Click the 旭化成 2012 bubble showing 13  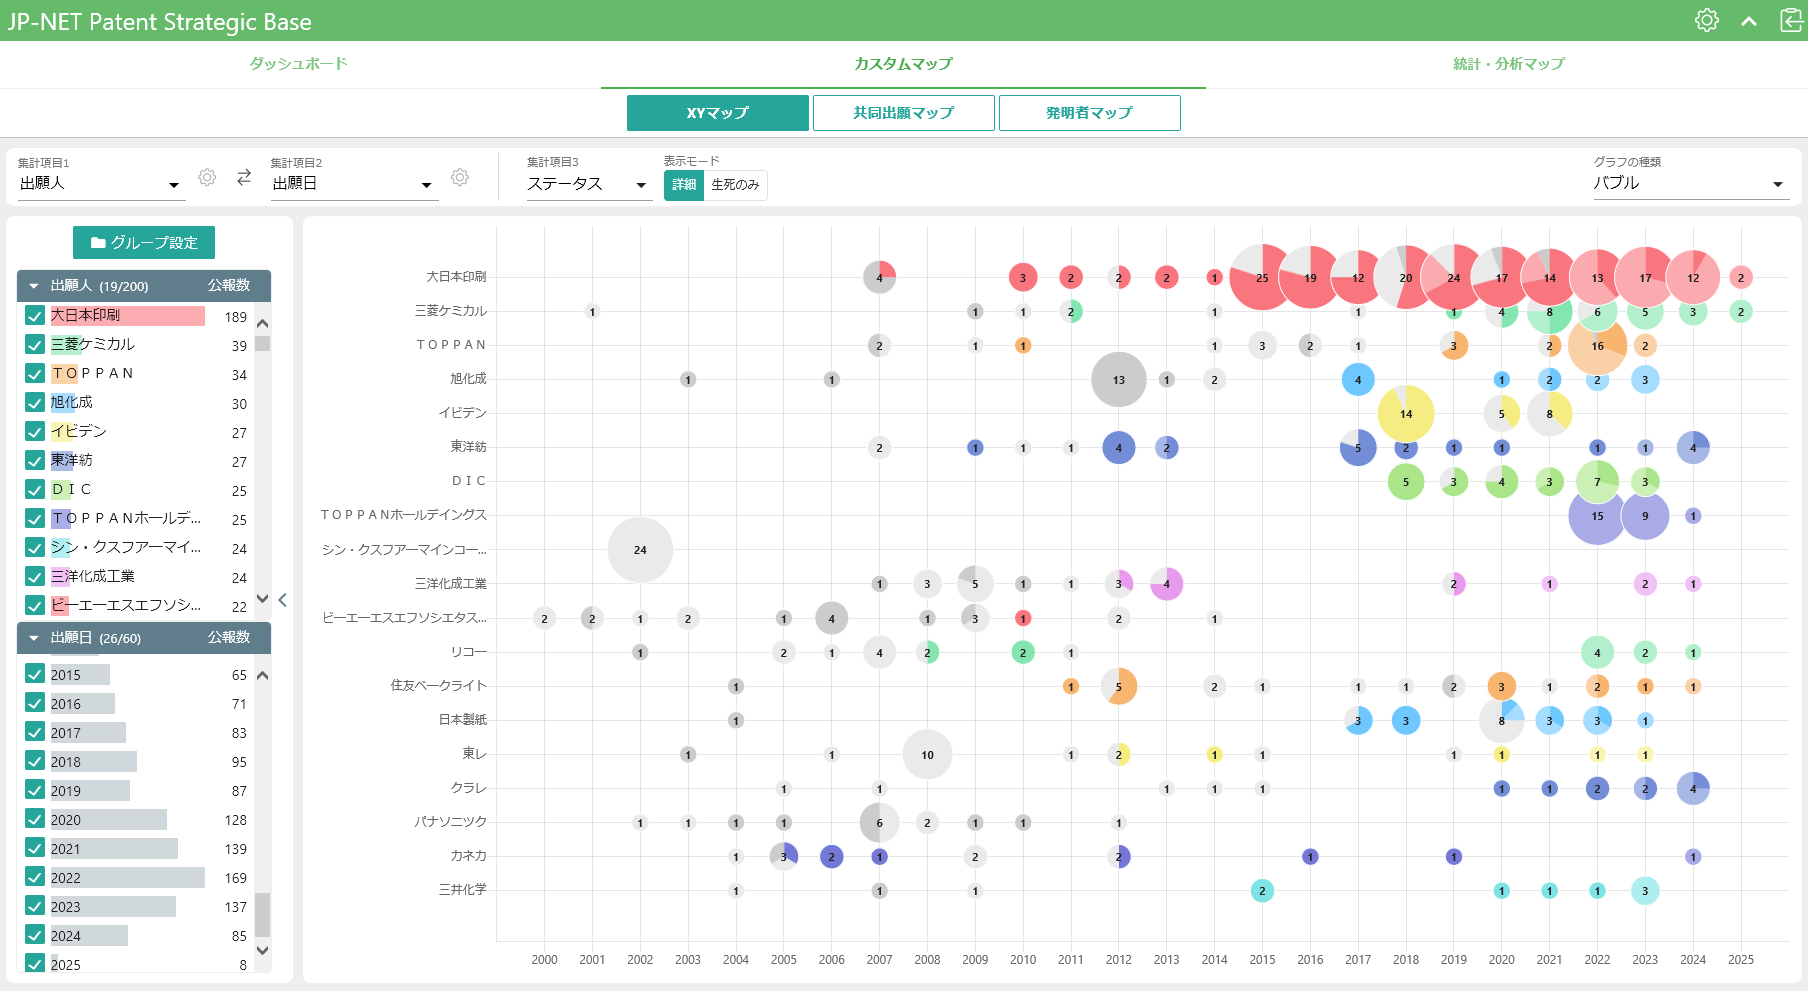click(1118, 379)
